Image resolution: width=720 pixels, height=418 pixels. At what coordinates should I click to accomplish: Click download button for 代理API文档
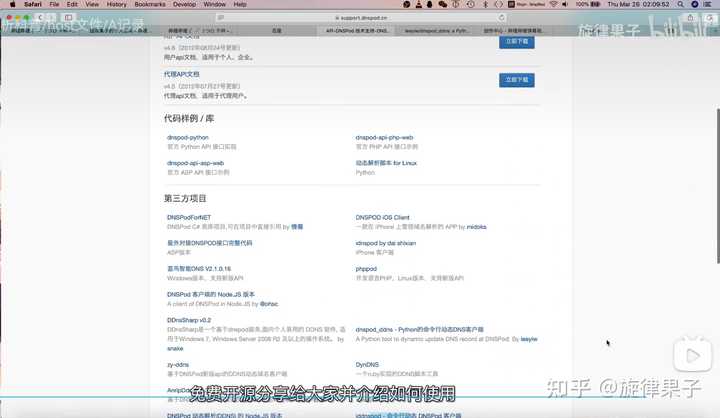[517, 80]
